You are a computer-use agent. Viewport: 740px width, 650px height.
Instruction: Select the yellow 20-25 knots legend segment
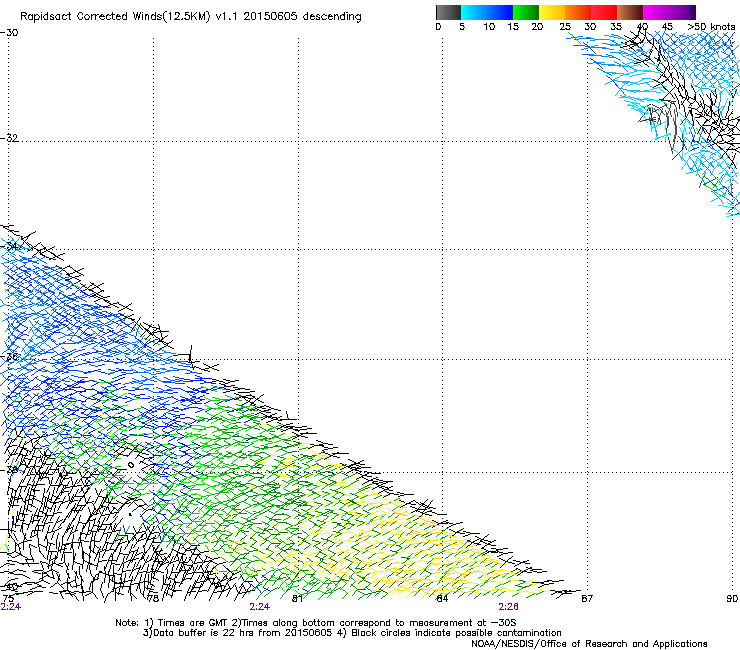552,12
